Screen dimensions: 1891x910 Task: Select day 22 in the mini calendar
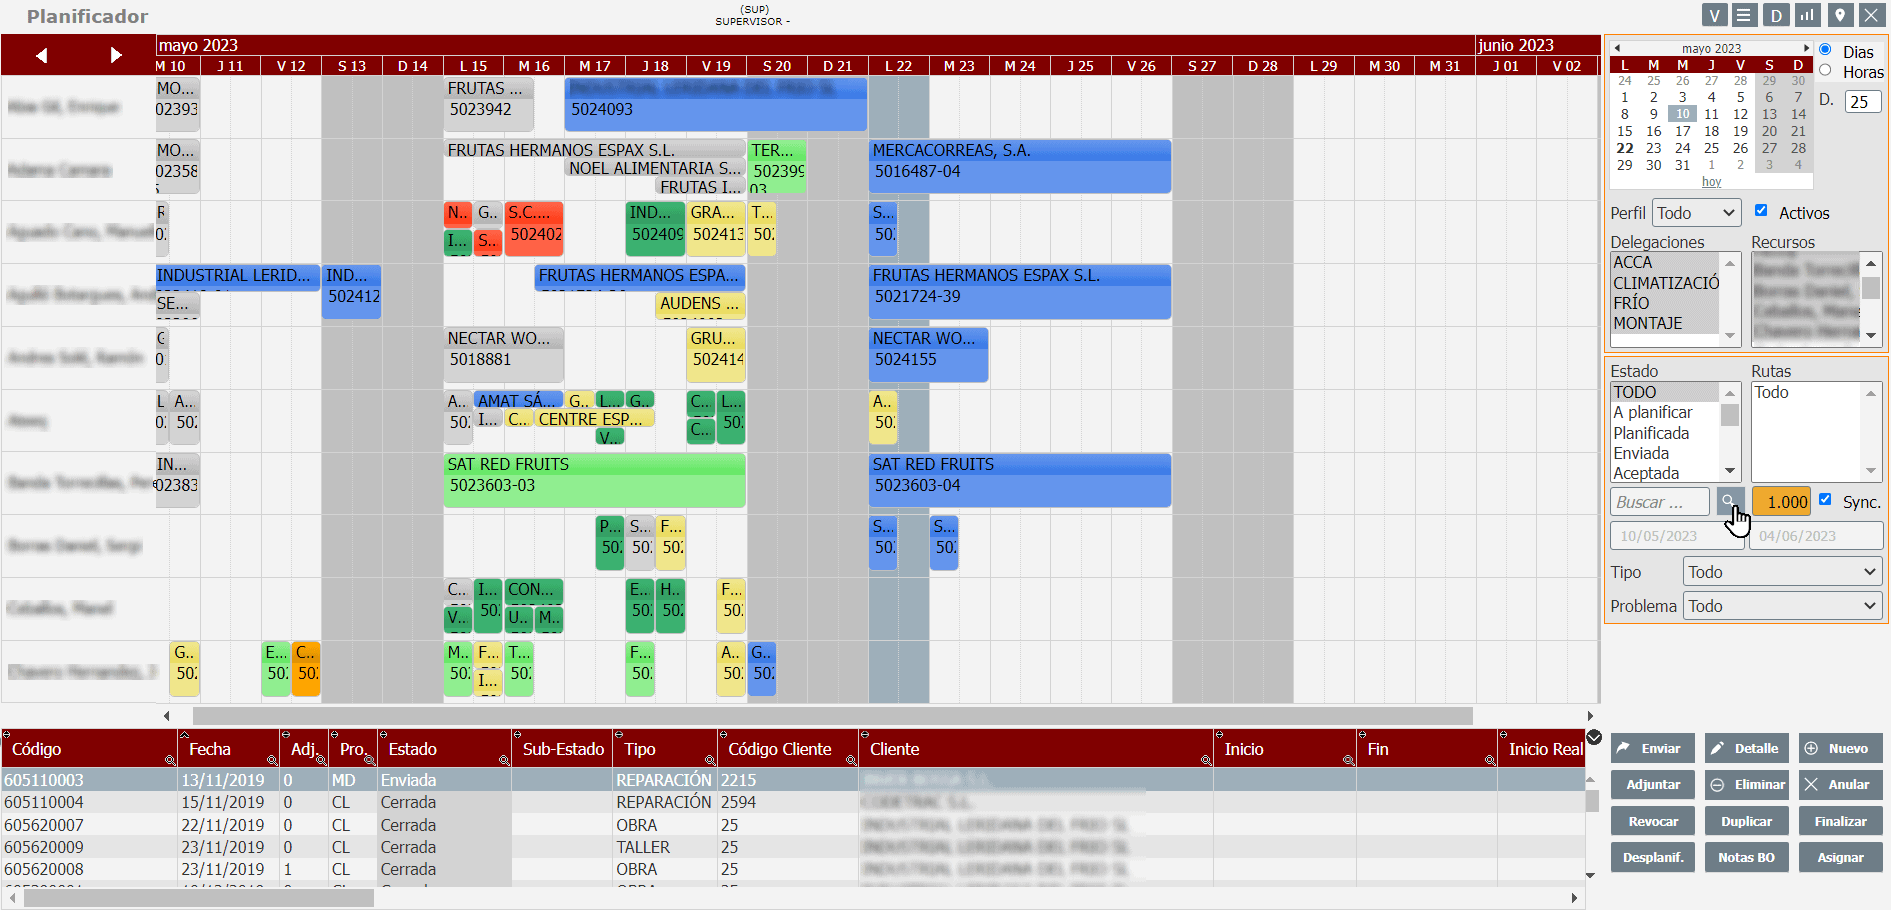point(1625,148)
